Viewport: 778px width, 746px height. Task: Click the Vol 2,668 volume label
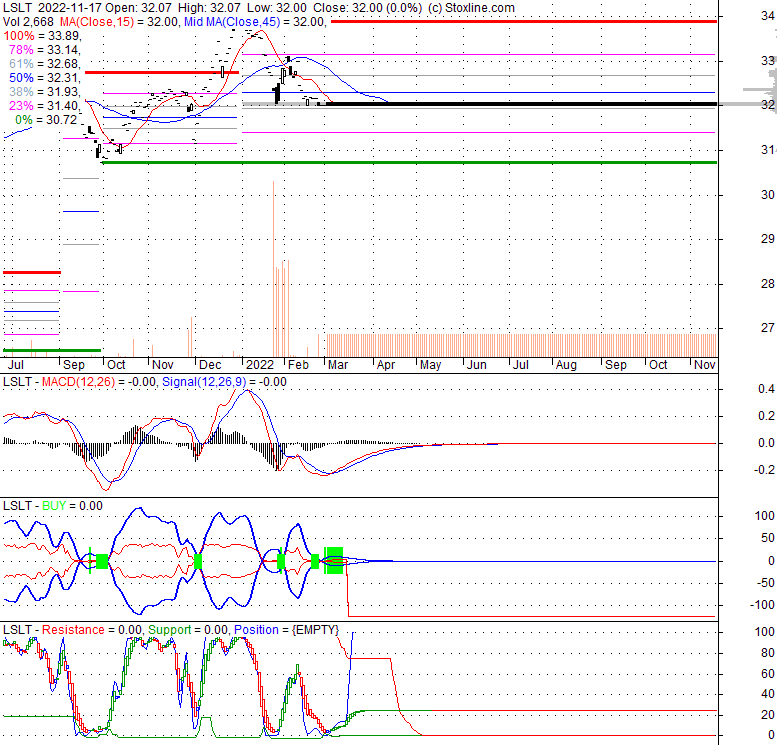pos(30,21)
